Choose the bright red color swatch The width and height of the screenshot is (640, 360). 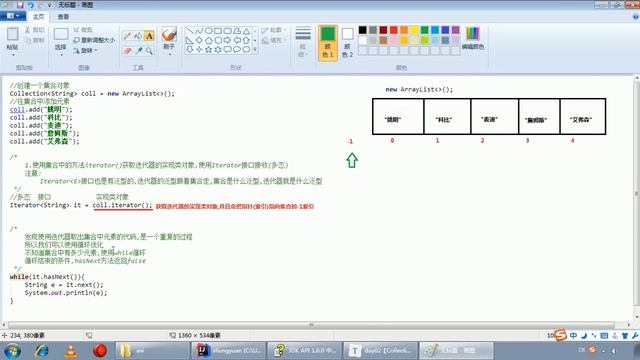click(x=393, y=30)
